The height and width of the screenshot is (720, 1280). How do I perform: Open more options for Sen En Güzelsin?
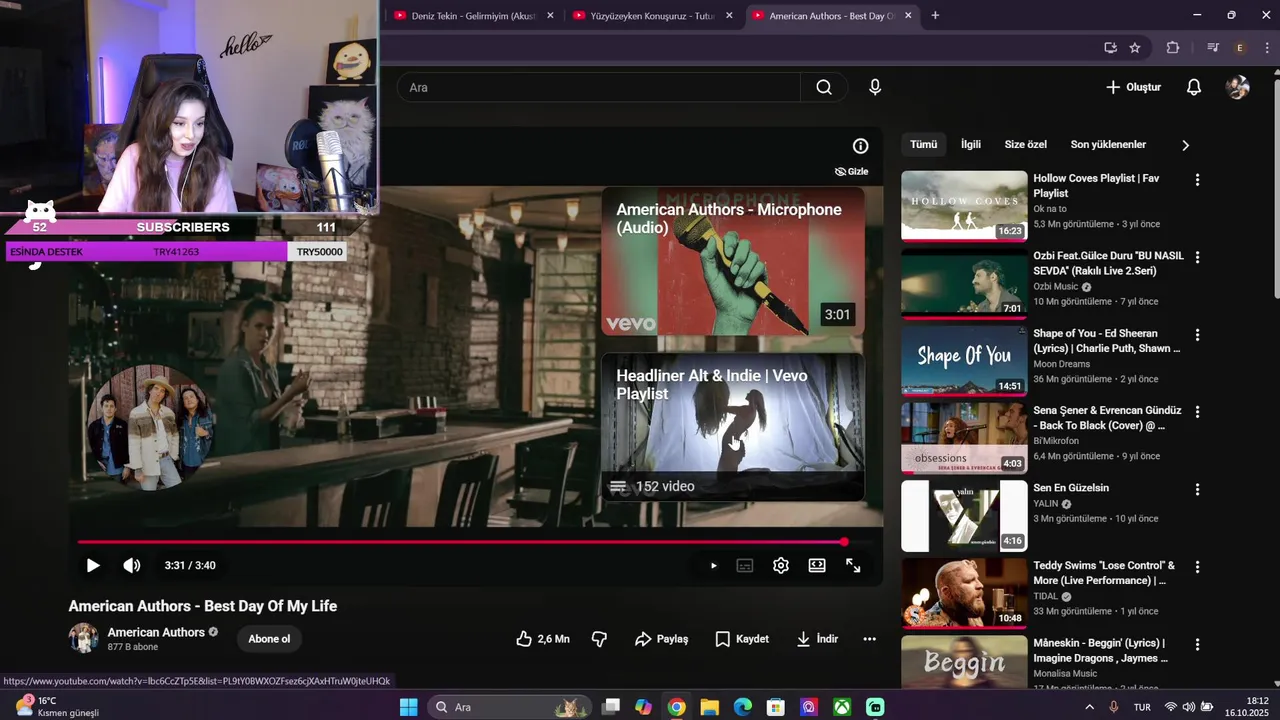[x=1197, y=489]
